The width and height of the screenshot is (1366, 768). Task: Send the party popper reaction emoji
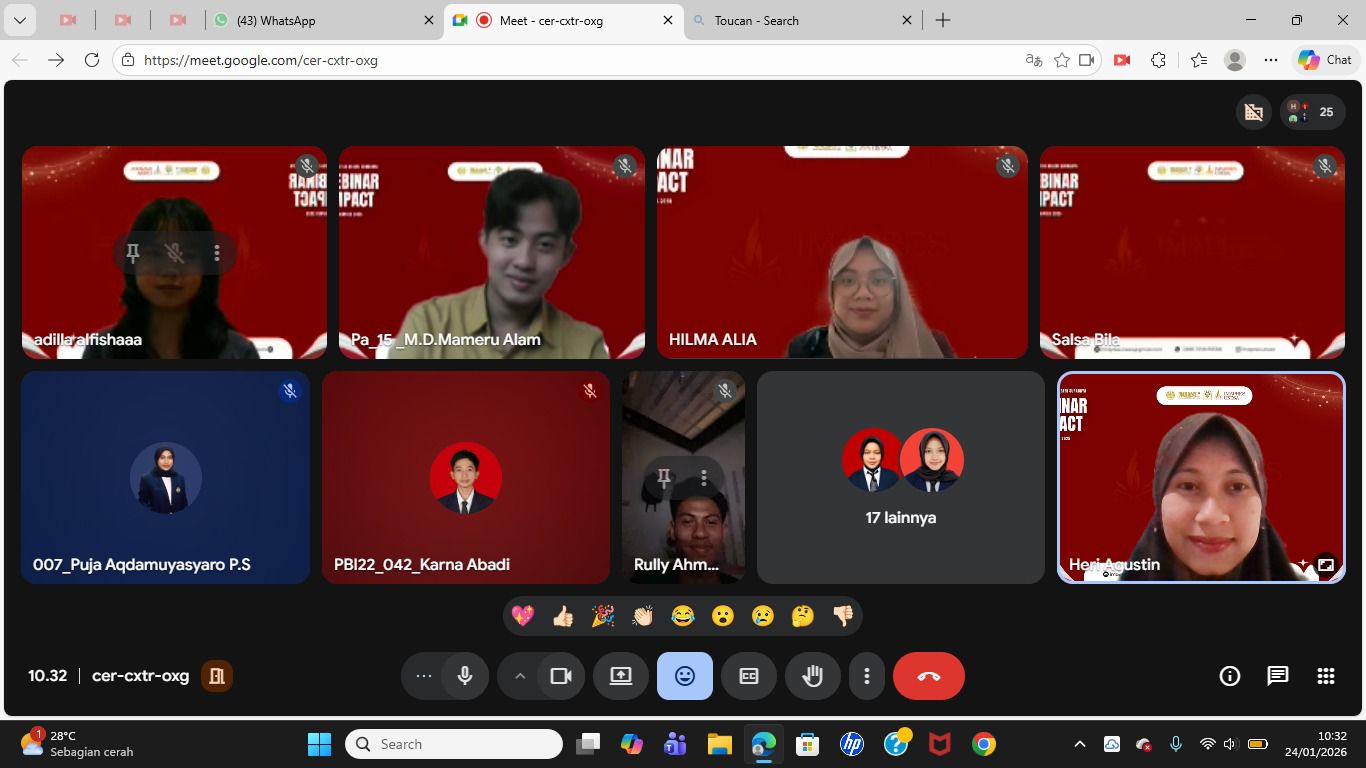pos(603,616)
